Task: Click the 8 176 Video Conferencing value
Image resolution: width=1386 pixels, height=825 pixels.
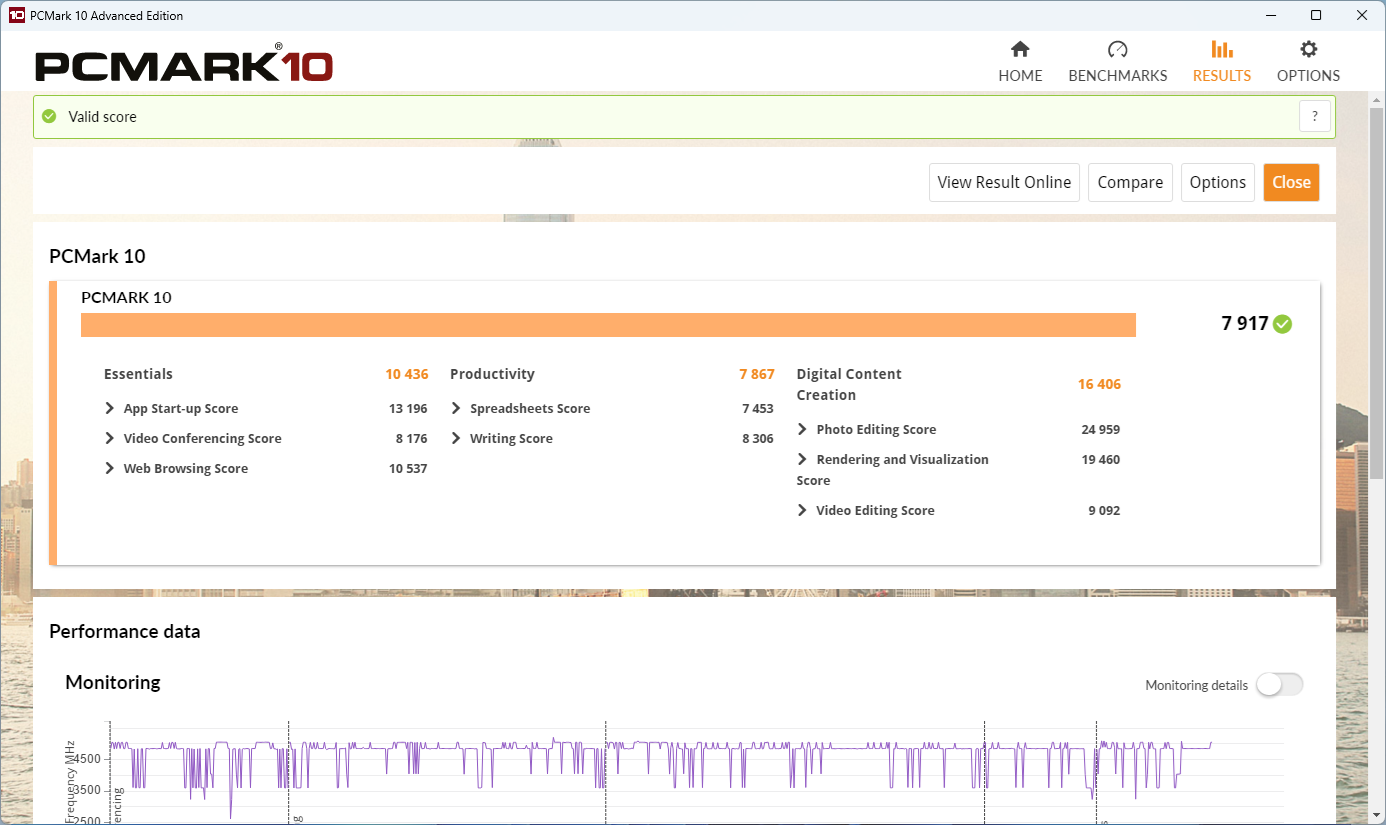Action: (411, 438)
